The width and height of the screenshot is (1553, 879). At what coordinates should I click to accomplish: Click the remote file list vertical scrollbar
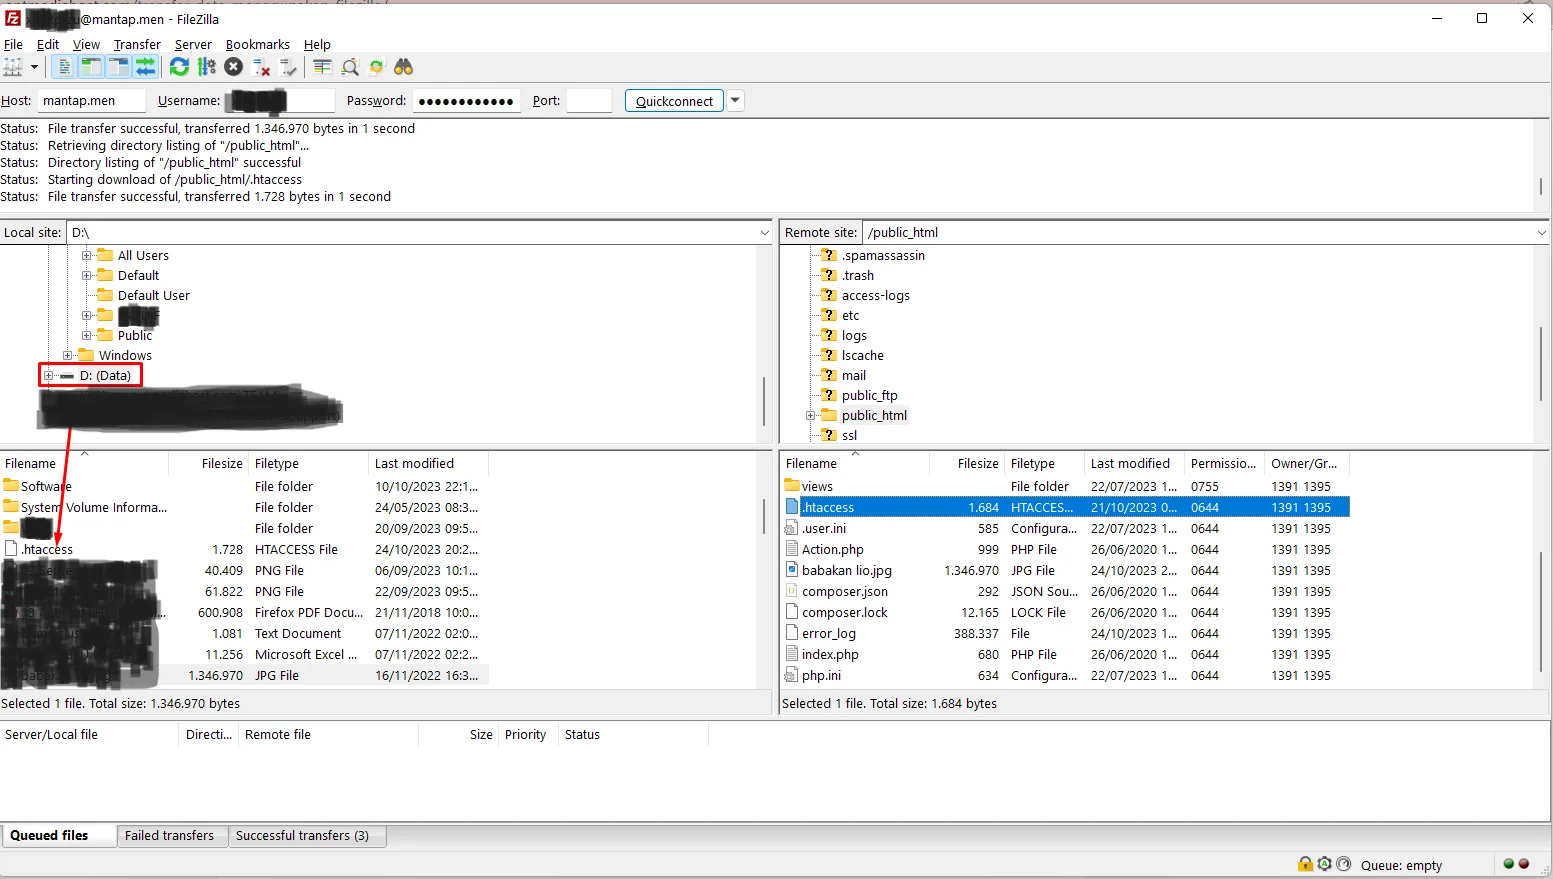(x=1541, y=600)
